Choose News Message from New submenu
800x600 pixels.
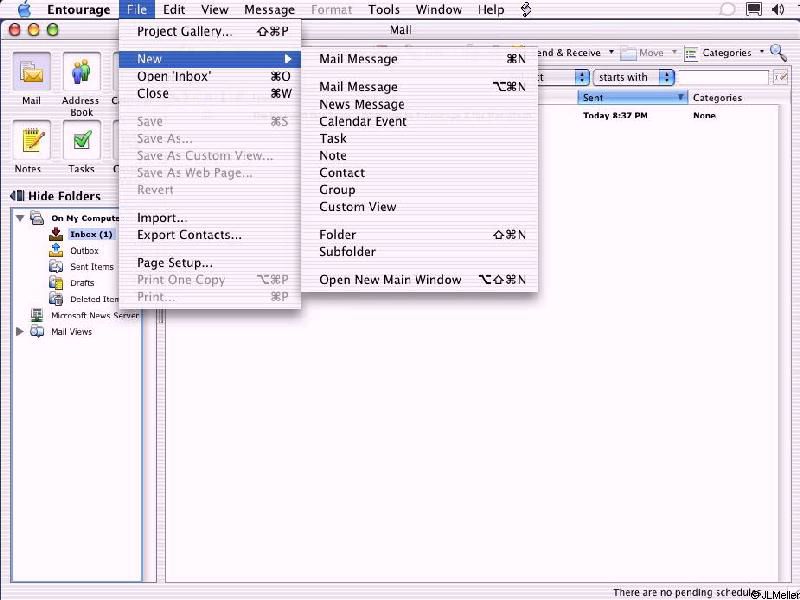[419, 104]
